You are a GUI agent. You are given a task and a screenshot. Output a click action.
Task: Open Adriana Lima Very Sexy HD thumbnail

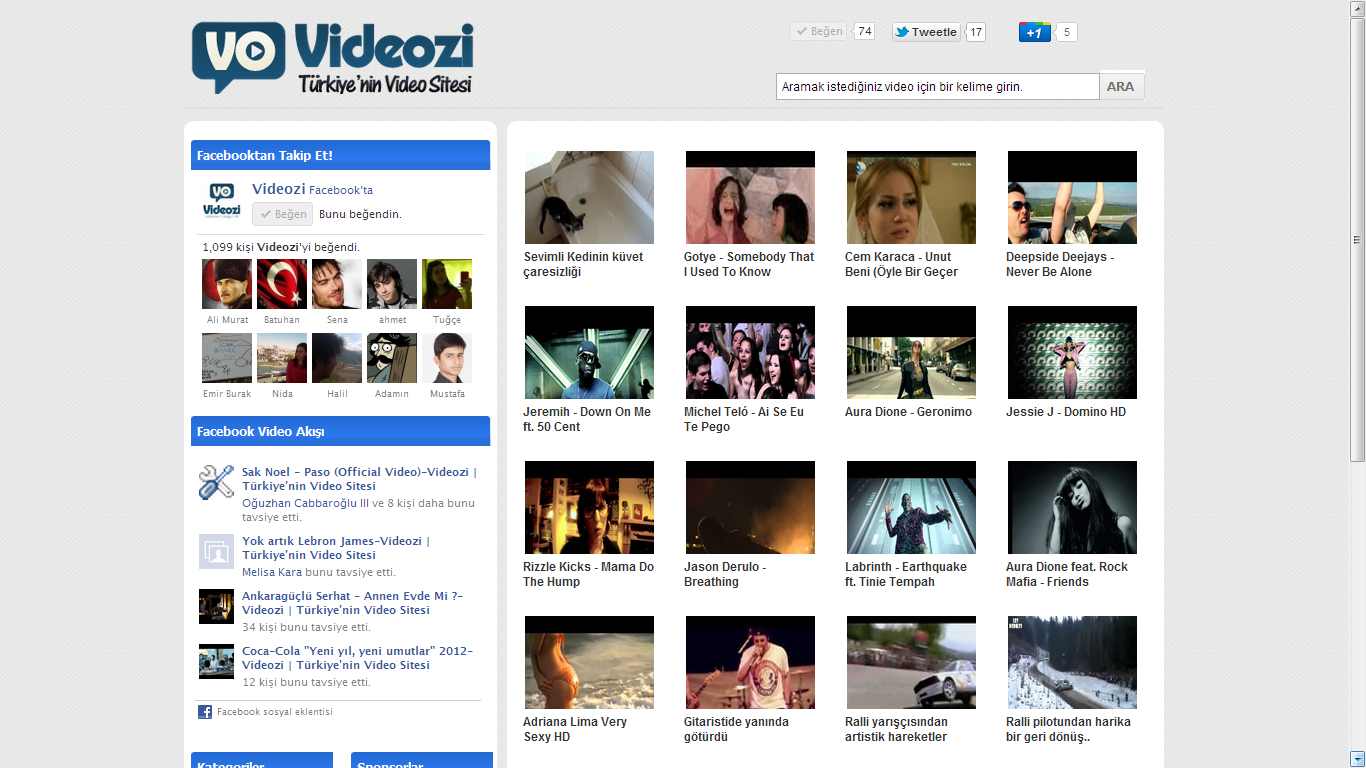click(x=589, y=662)
